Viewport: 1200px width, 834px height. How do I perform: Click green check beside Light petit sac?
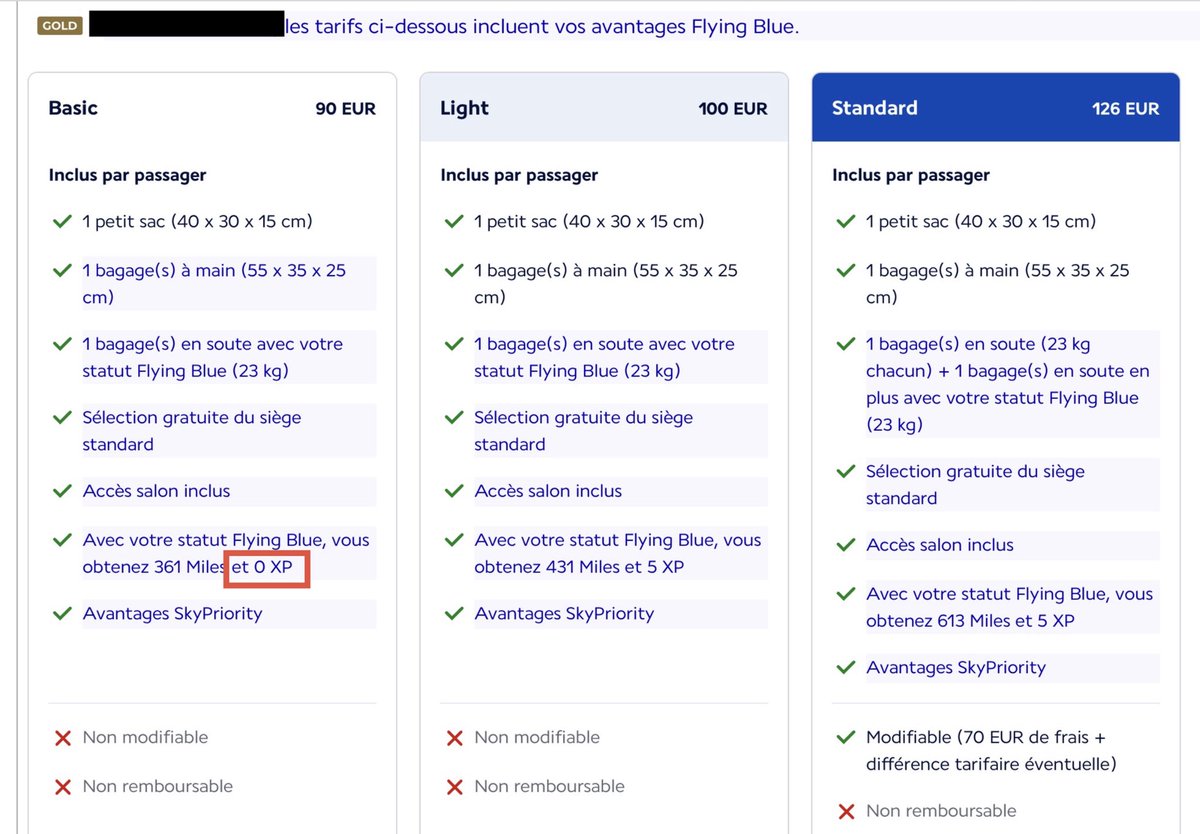coord(454,222)
